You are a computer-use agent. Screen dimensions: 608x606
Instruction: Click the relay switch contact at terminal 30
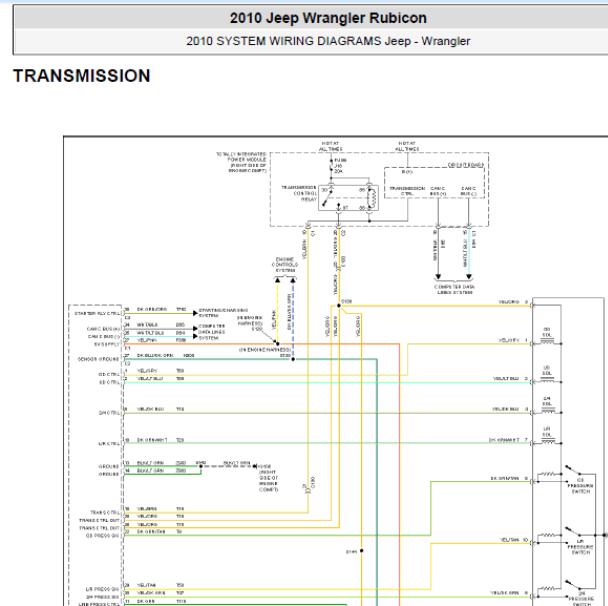326,197
